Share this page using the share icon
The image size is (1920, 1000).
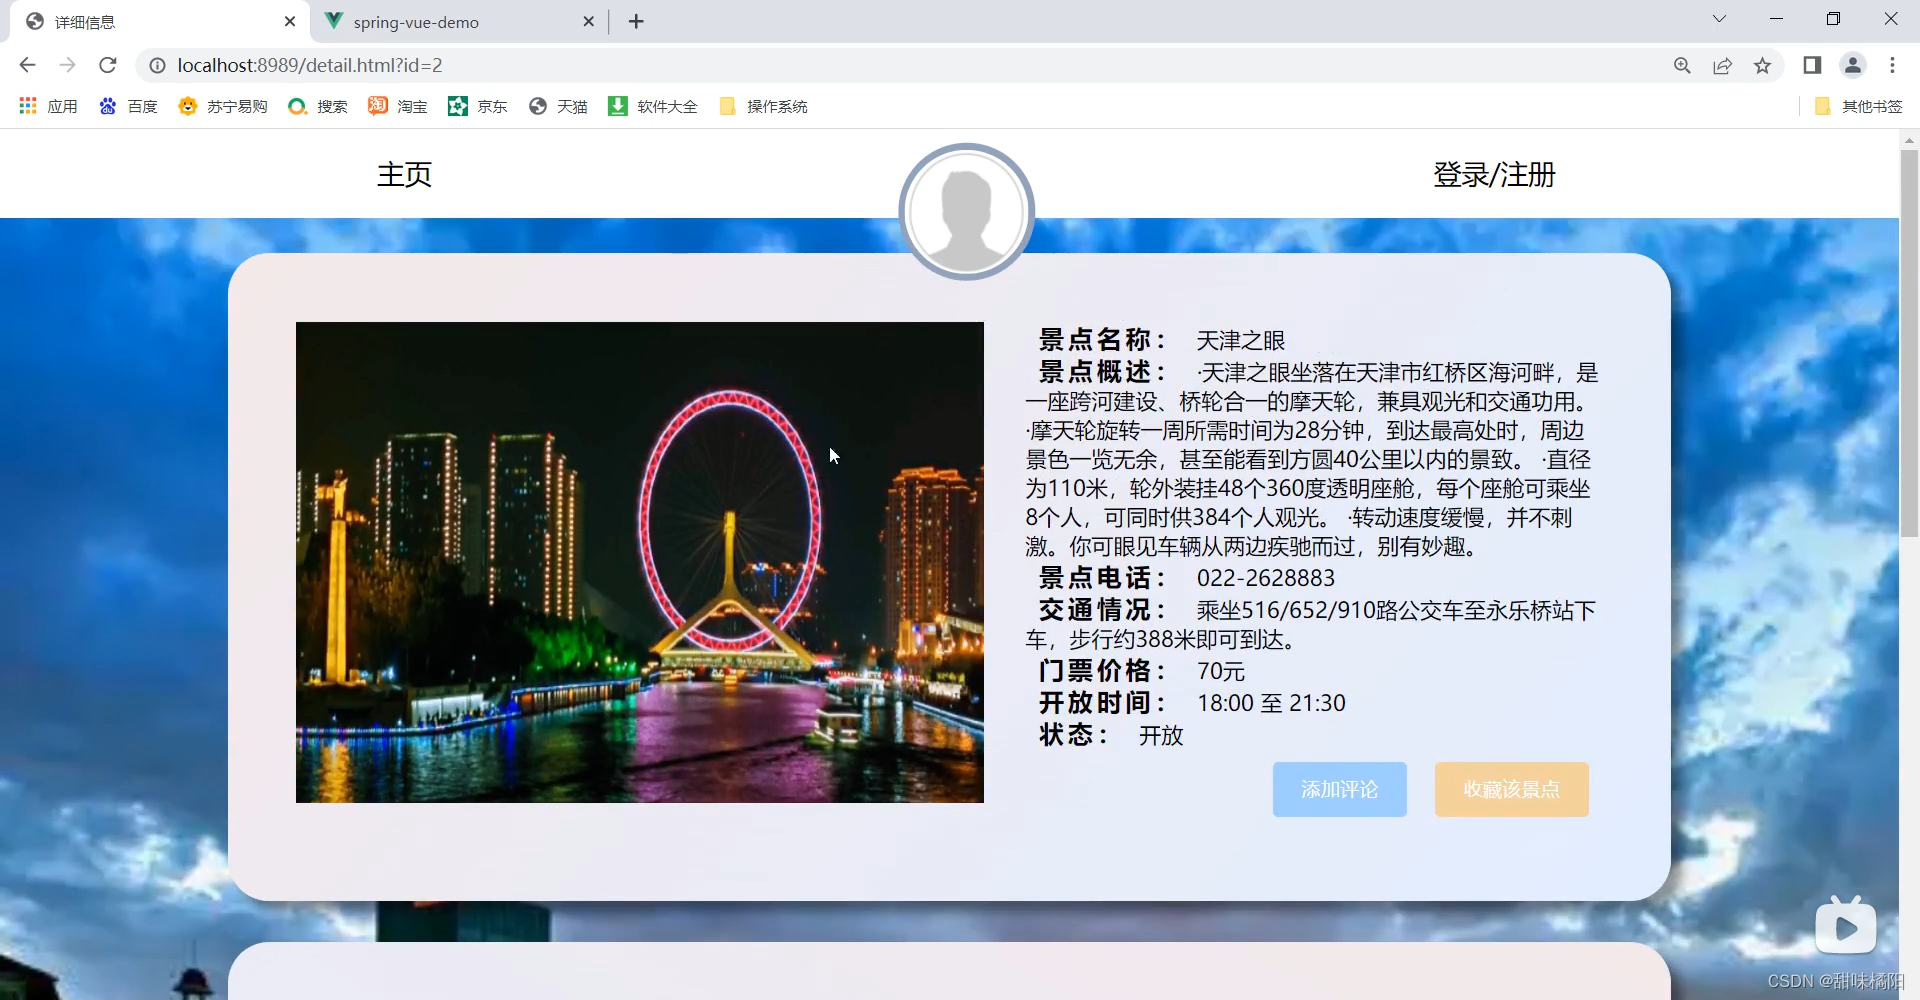click(1722, 65)
